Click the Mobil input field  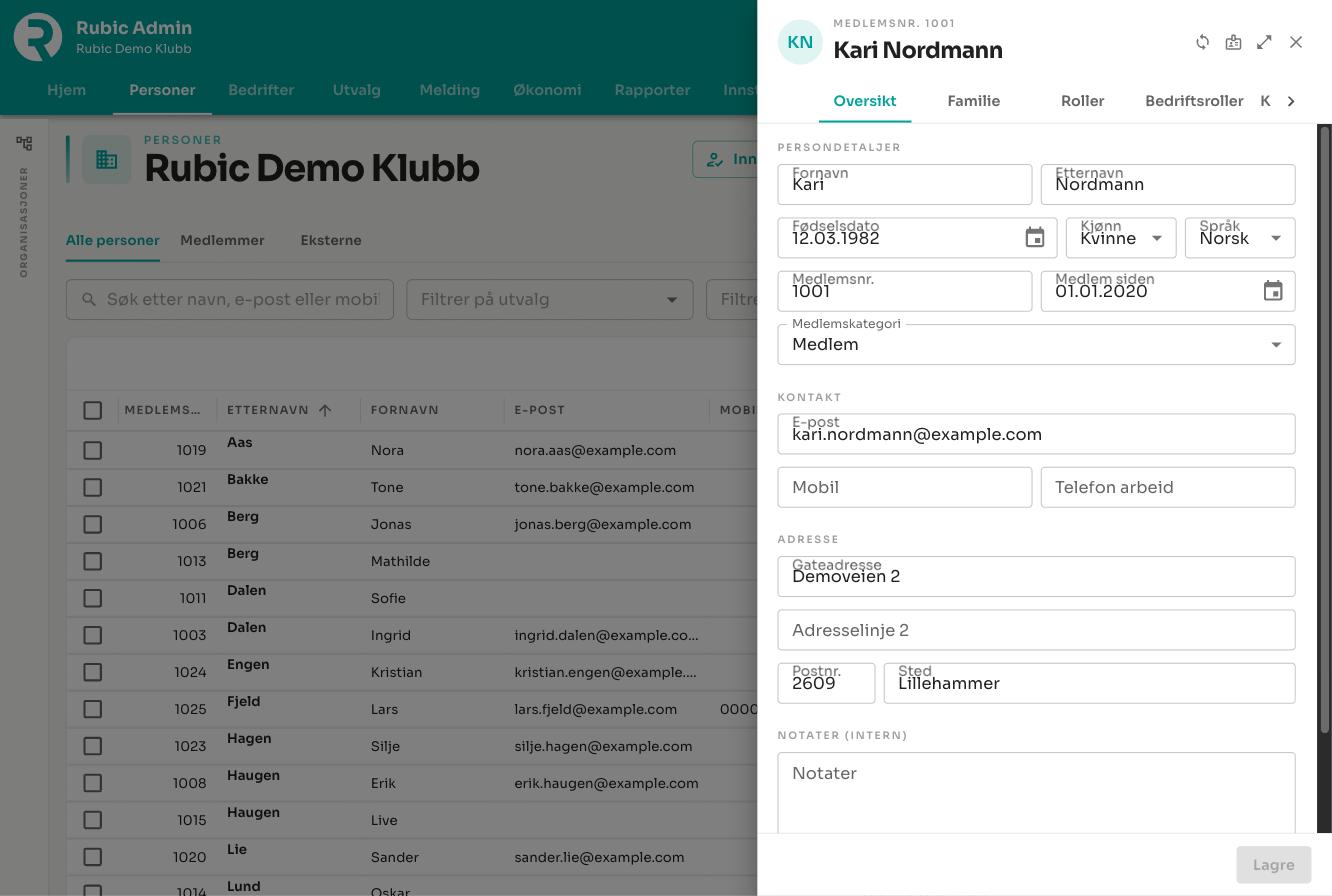click(905, 487)
